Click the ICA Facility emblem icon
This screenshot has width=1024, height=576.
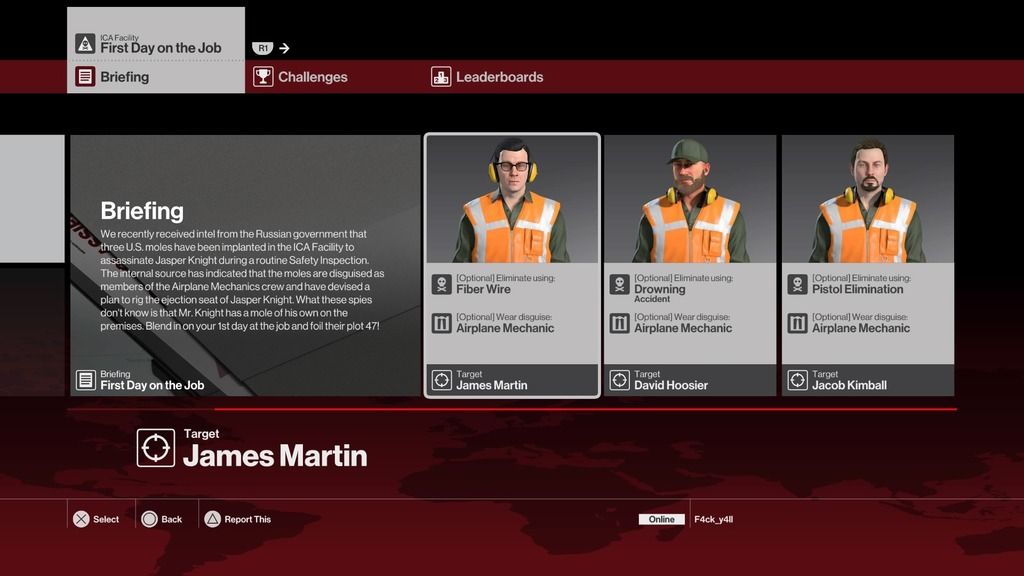85,44
